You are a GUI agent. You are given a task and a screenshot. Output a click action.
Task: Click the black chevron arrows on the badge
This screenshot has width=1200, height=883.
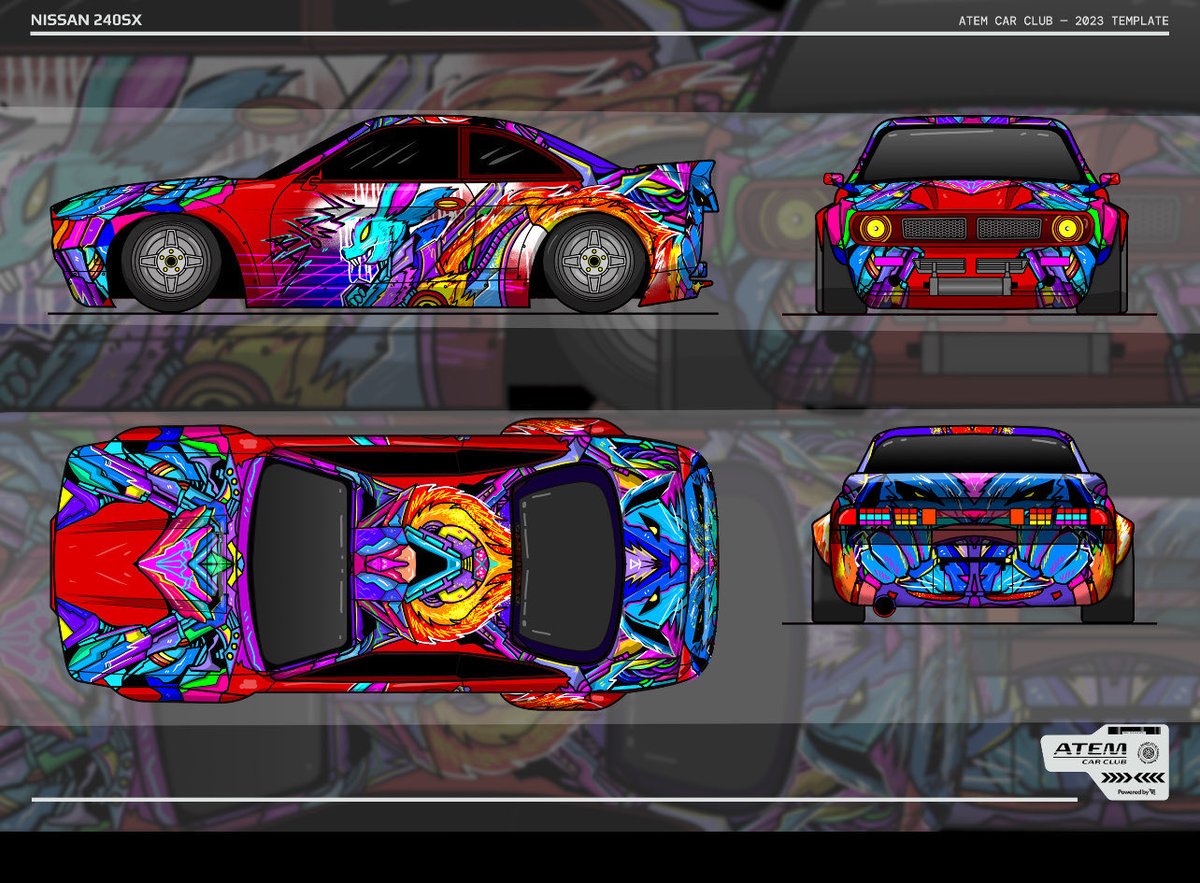(x=1132, y=777)
